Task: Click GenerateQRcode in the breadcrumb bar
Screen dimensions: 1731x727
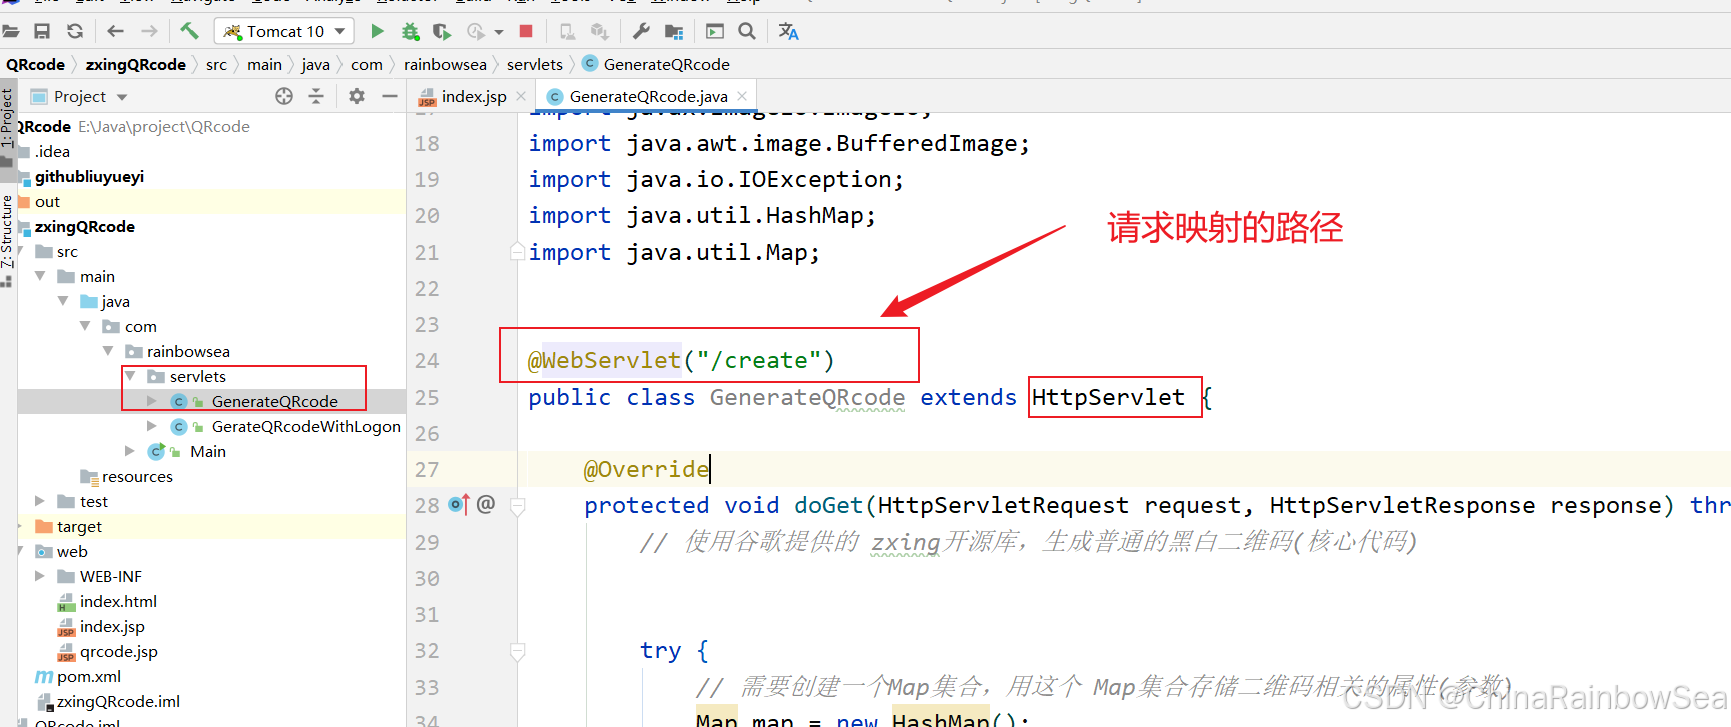Action: point(656,64)
